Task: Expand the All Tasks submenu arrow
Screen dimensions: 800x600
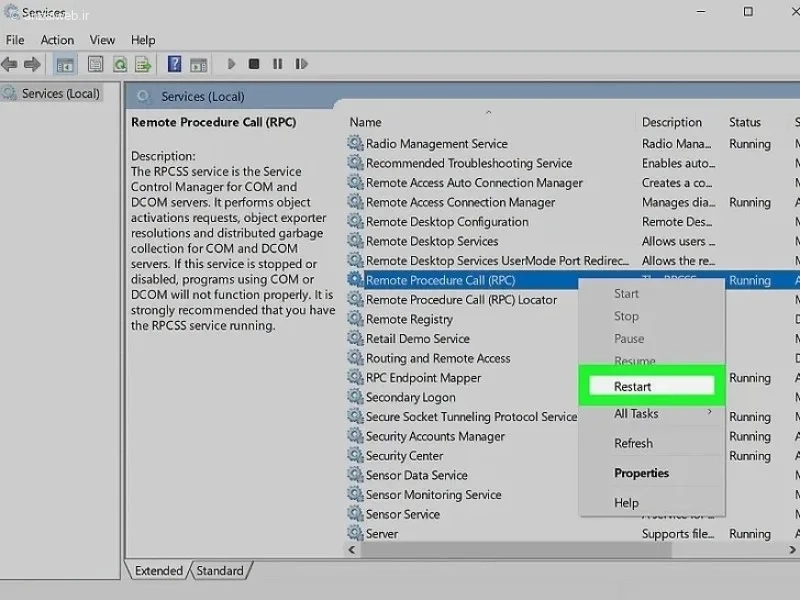Action: [709, 412]
